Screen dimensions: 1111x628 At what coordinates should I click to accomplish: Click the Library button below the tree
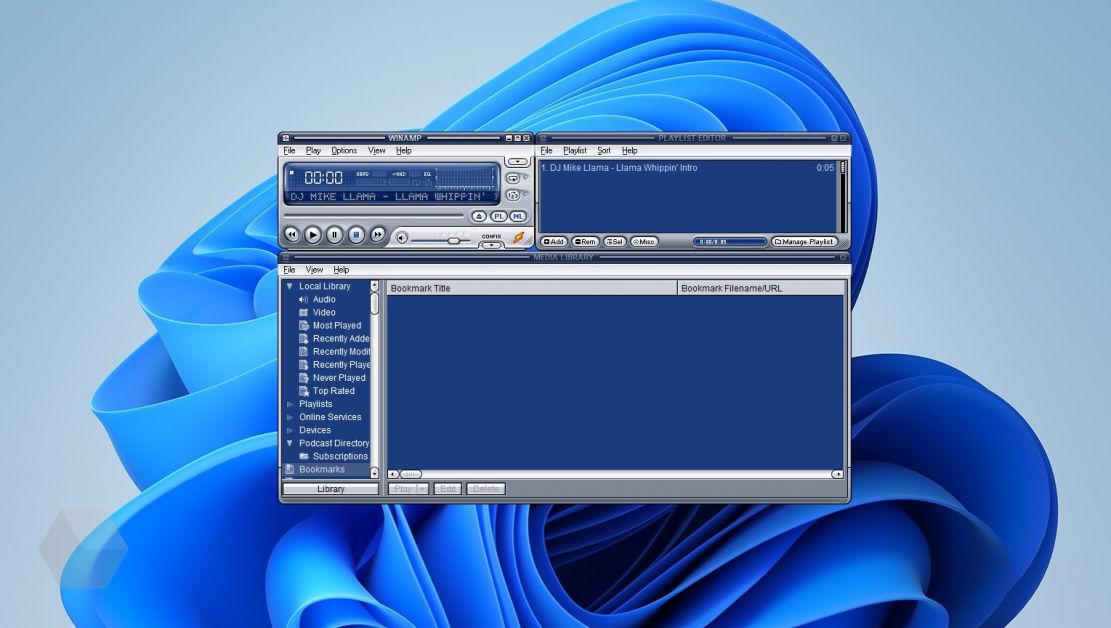tap(331, 489)
